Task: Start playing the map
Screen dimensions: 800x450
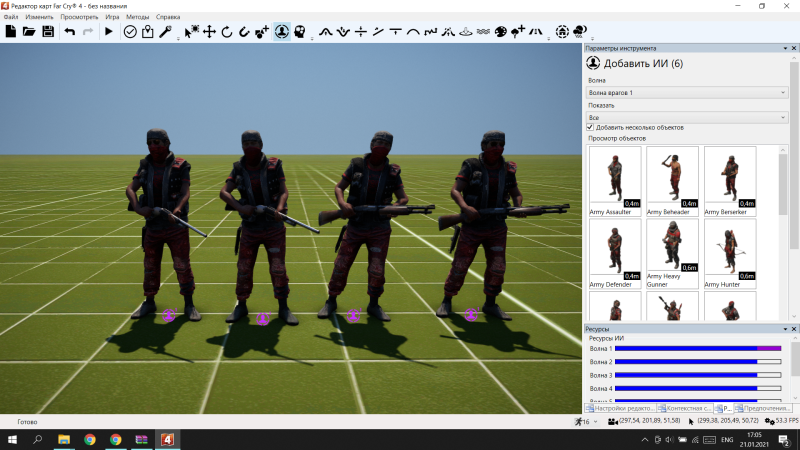Action: pyautogui.click(x=108, y=32)
